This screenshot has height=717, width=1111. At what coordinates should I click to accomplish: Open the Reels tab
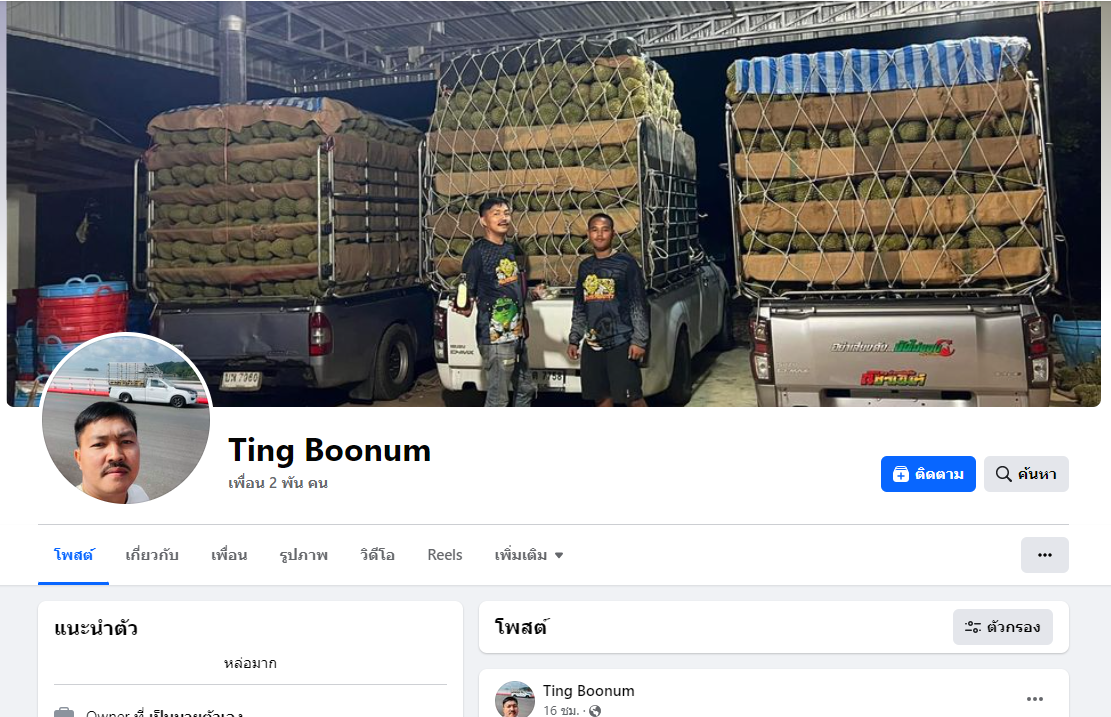tap(445, 555)
